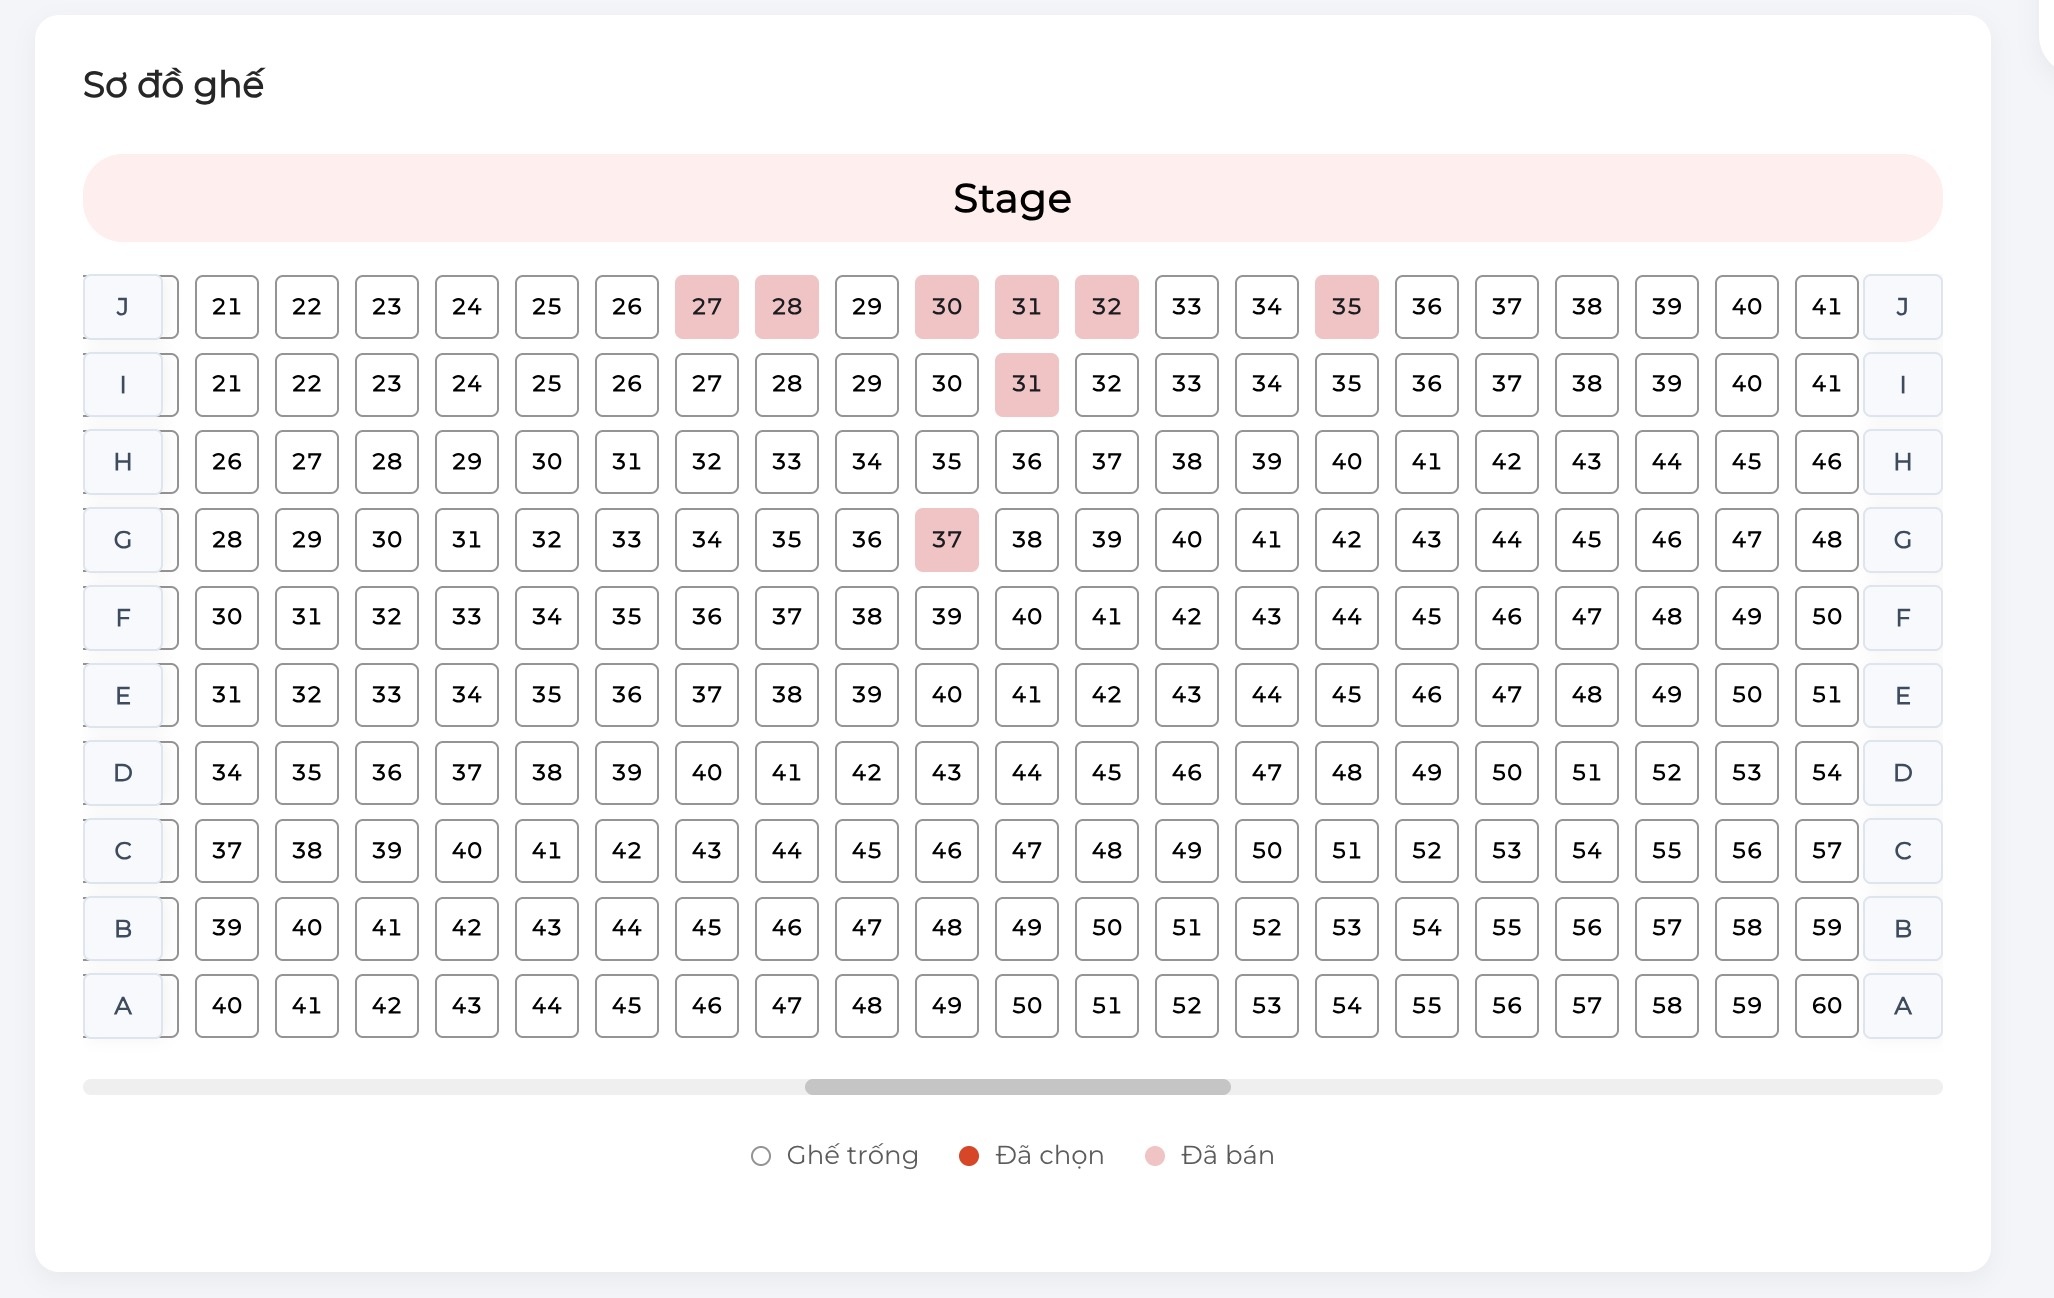
Task: Select seat 57 in row C
Action: [x=1826, y=851]
